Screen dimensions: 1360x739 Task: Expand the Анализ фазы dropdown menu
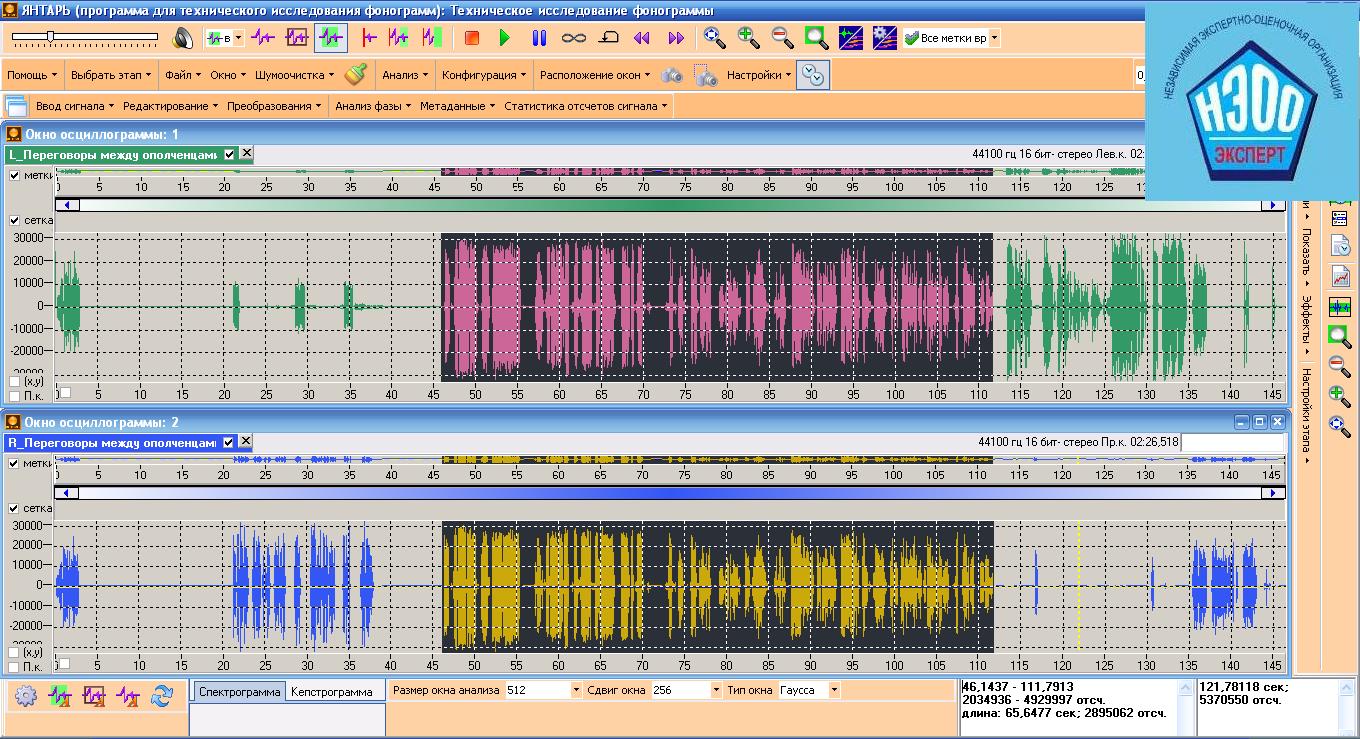pyautogui.click(x=374, y=106)
